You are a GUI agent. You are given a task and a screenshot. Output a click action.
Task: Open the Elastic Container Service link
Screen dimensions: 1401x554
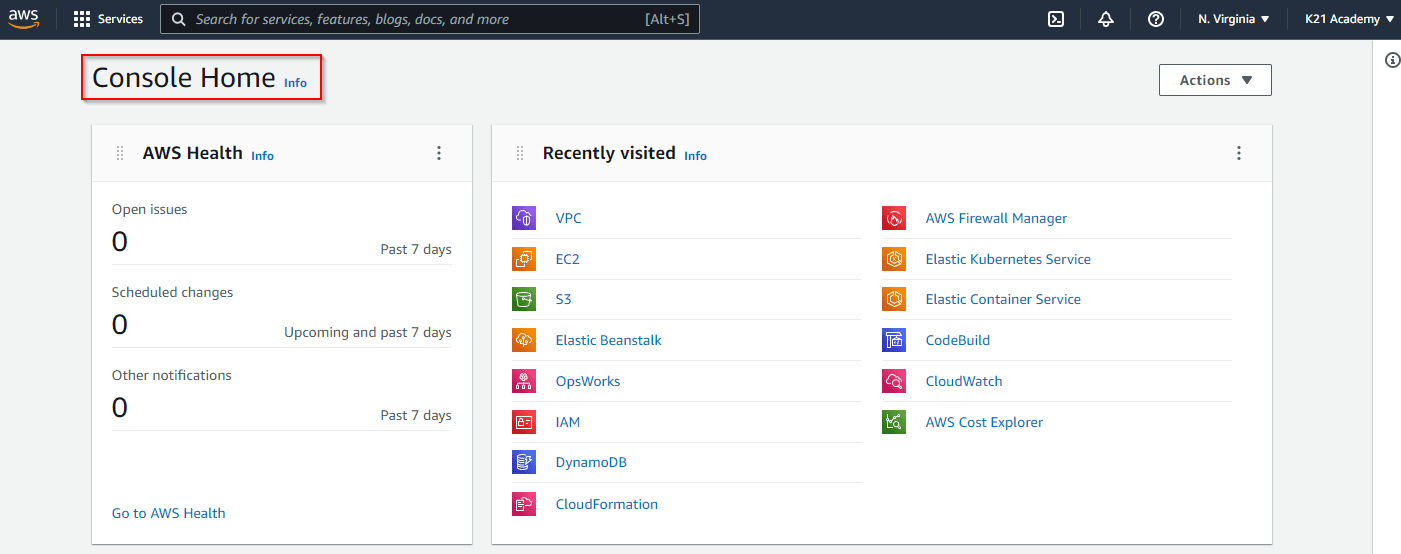[x=1003, y=299]
